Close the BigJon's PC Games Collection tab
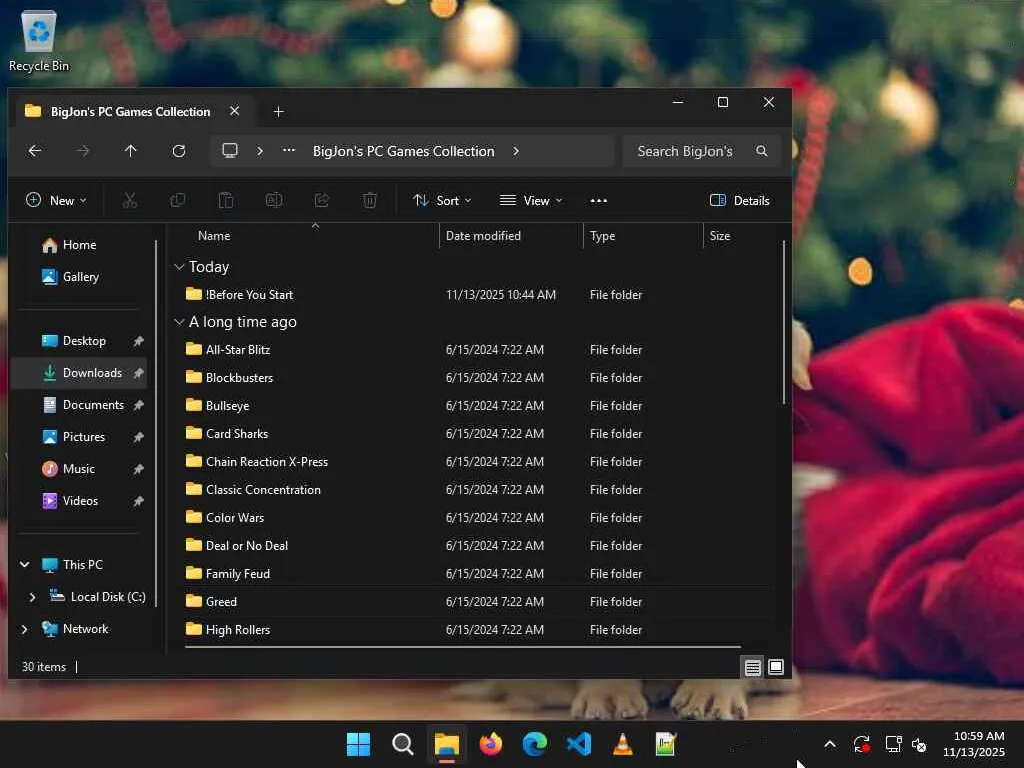 tap(234, 111)
